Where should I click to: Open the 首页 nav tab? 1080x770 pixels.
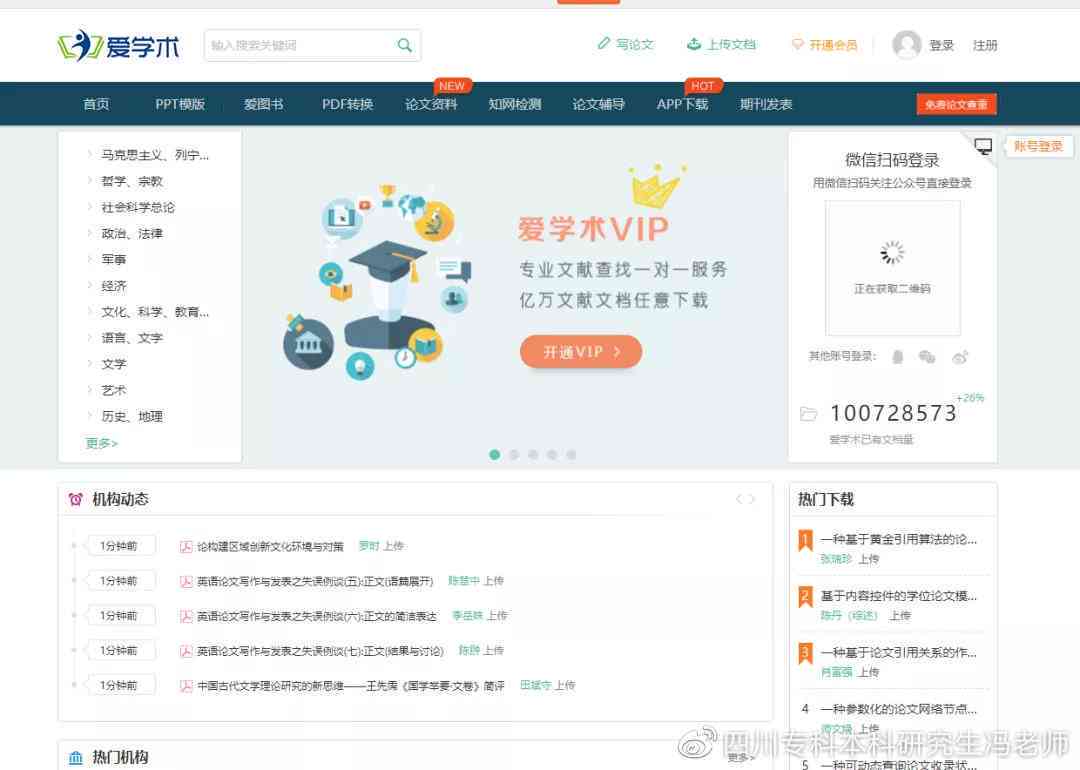[96, 104]
